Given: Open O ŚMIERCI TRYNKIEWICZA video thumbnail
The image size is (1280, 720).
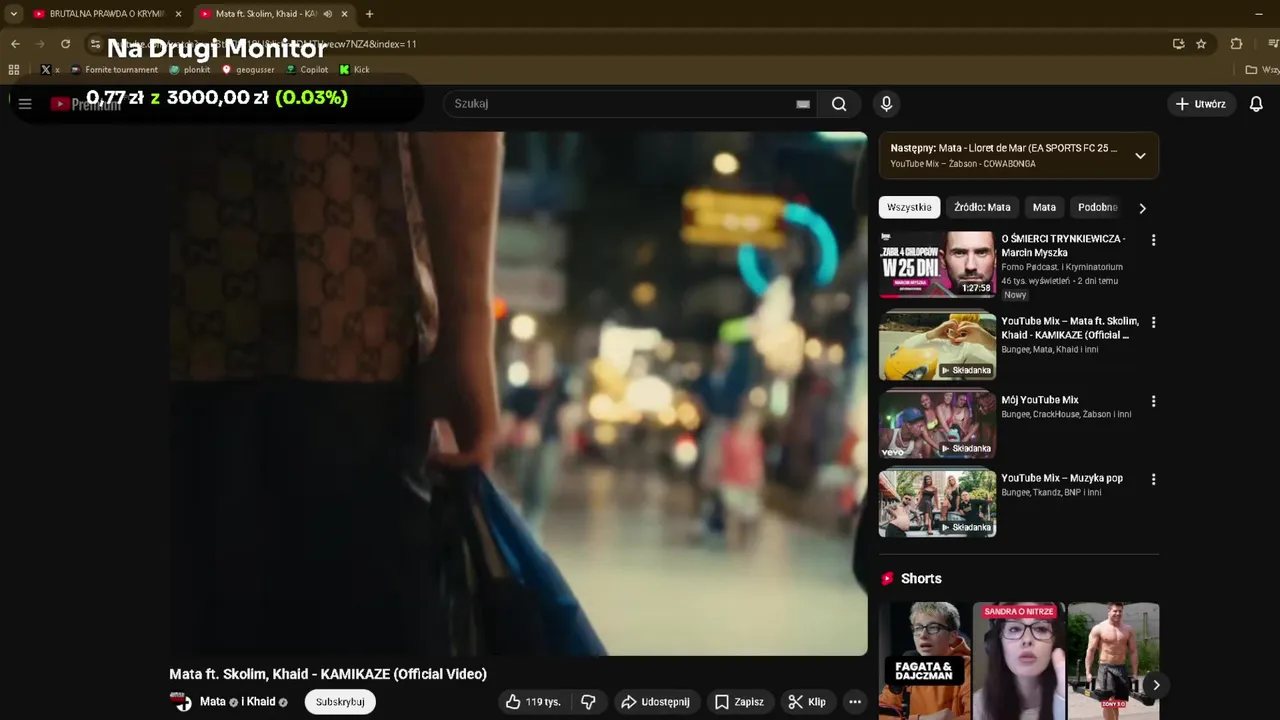Looking at the screenshot, I should pos(937,265).
